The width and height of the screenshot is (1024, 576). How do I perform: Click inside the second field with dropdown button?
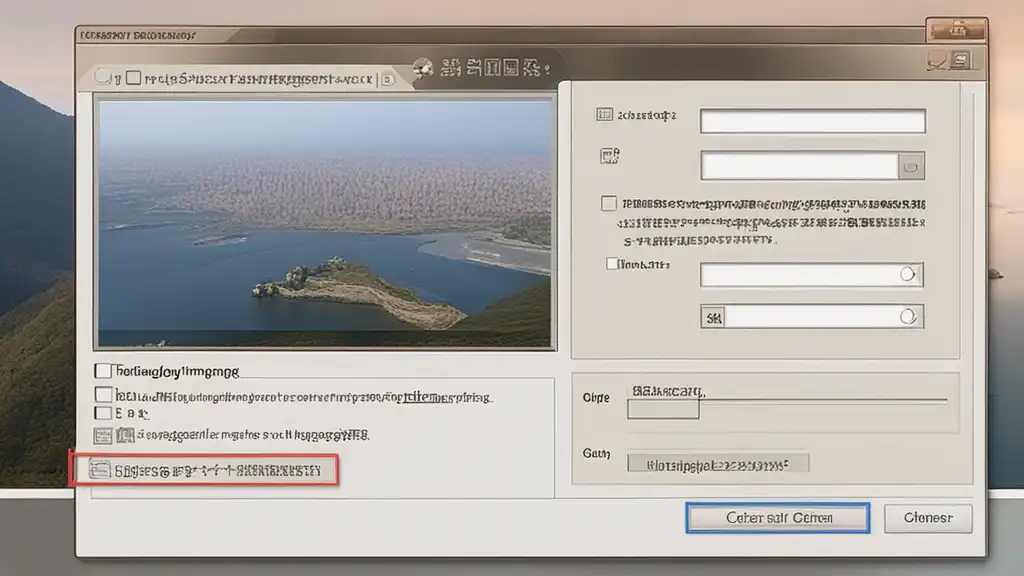800,166
